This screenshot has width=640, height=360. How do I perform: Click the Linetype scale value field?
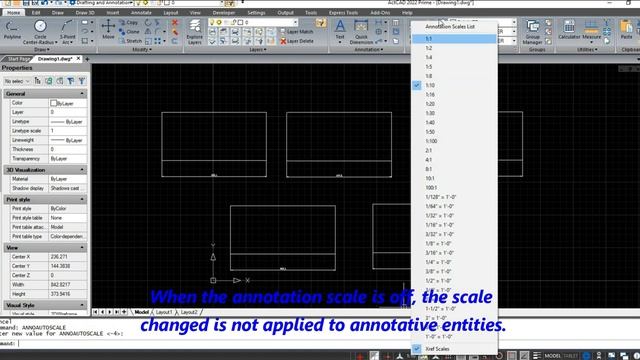tap(68, 131)
